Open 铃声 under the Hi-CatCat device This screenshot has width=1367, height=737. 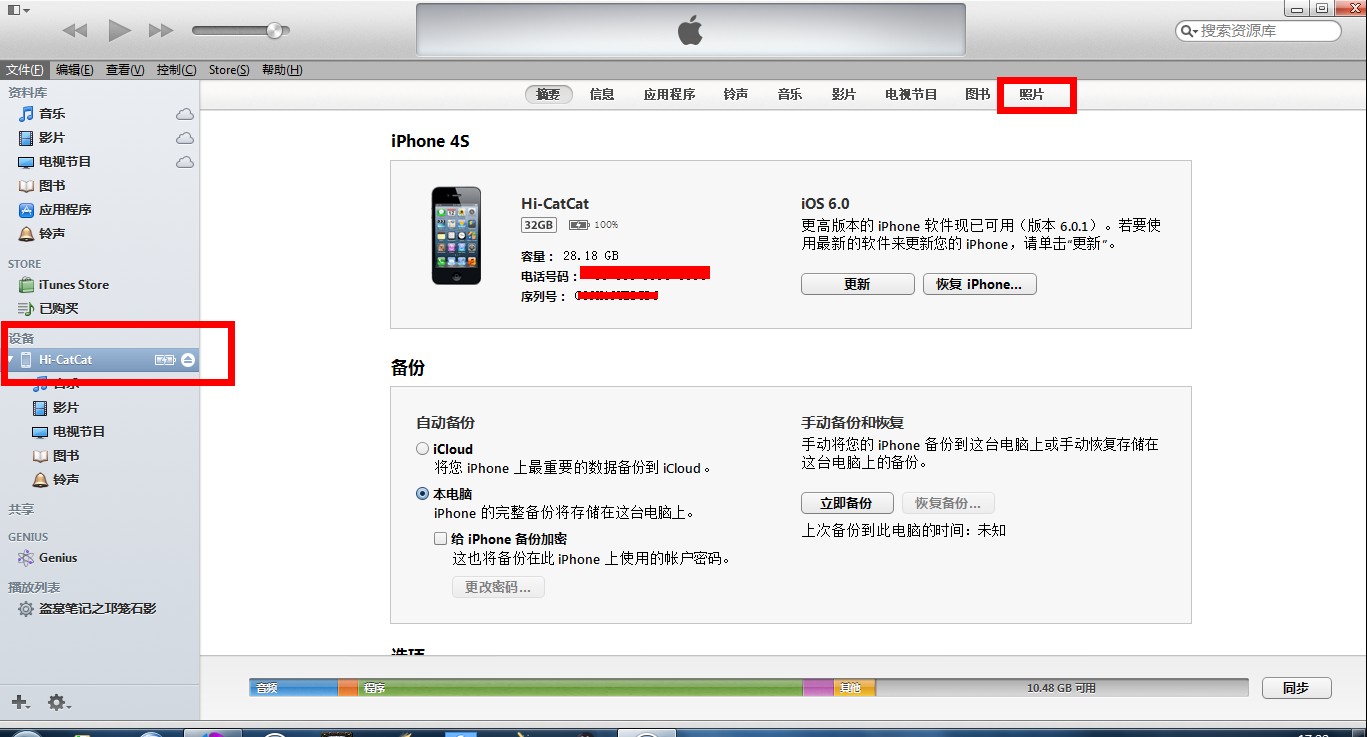click(x=65, y=480)
